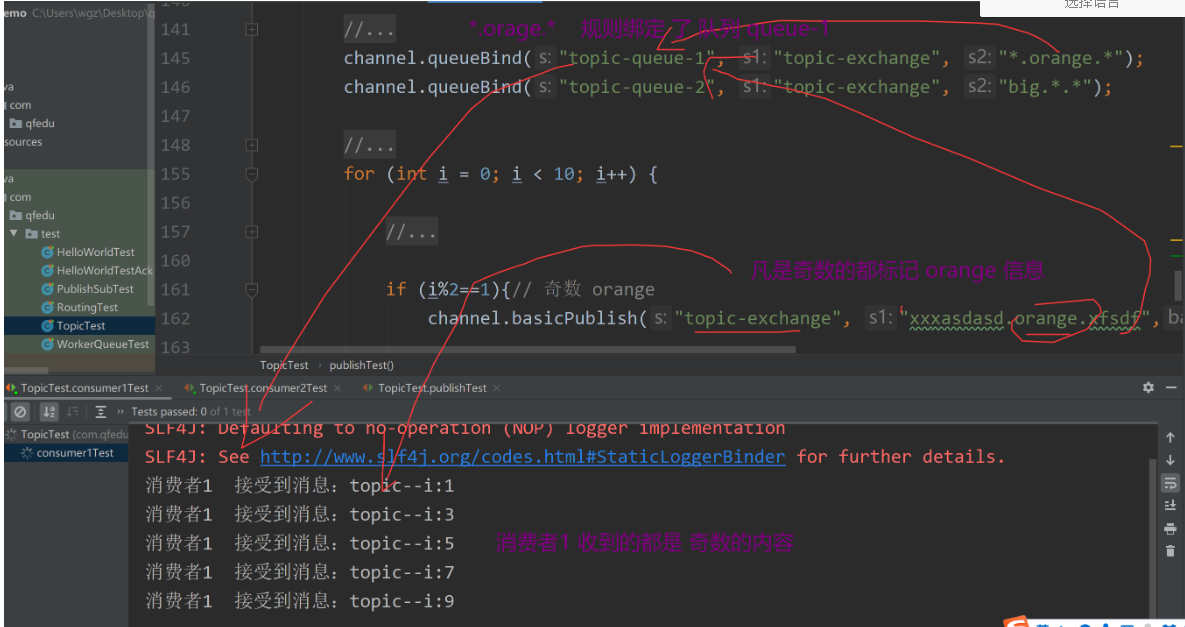Hide the Run tool window with the minimize dash

[x=1170, y=388]
